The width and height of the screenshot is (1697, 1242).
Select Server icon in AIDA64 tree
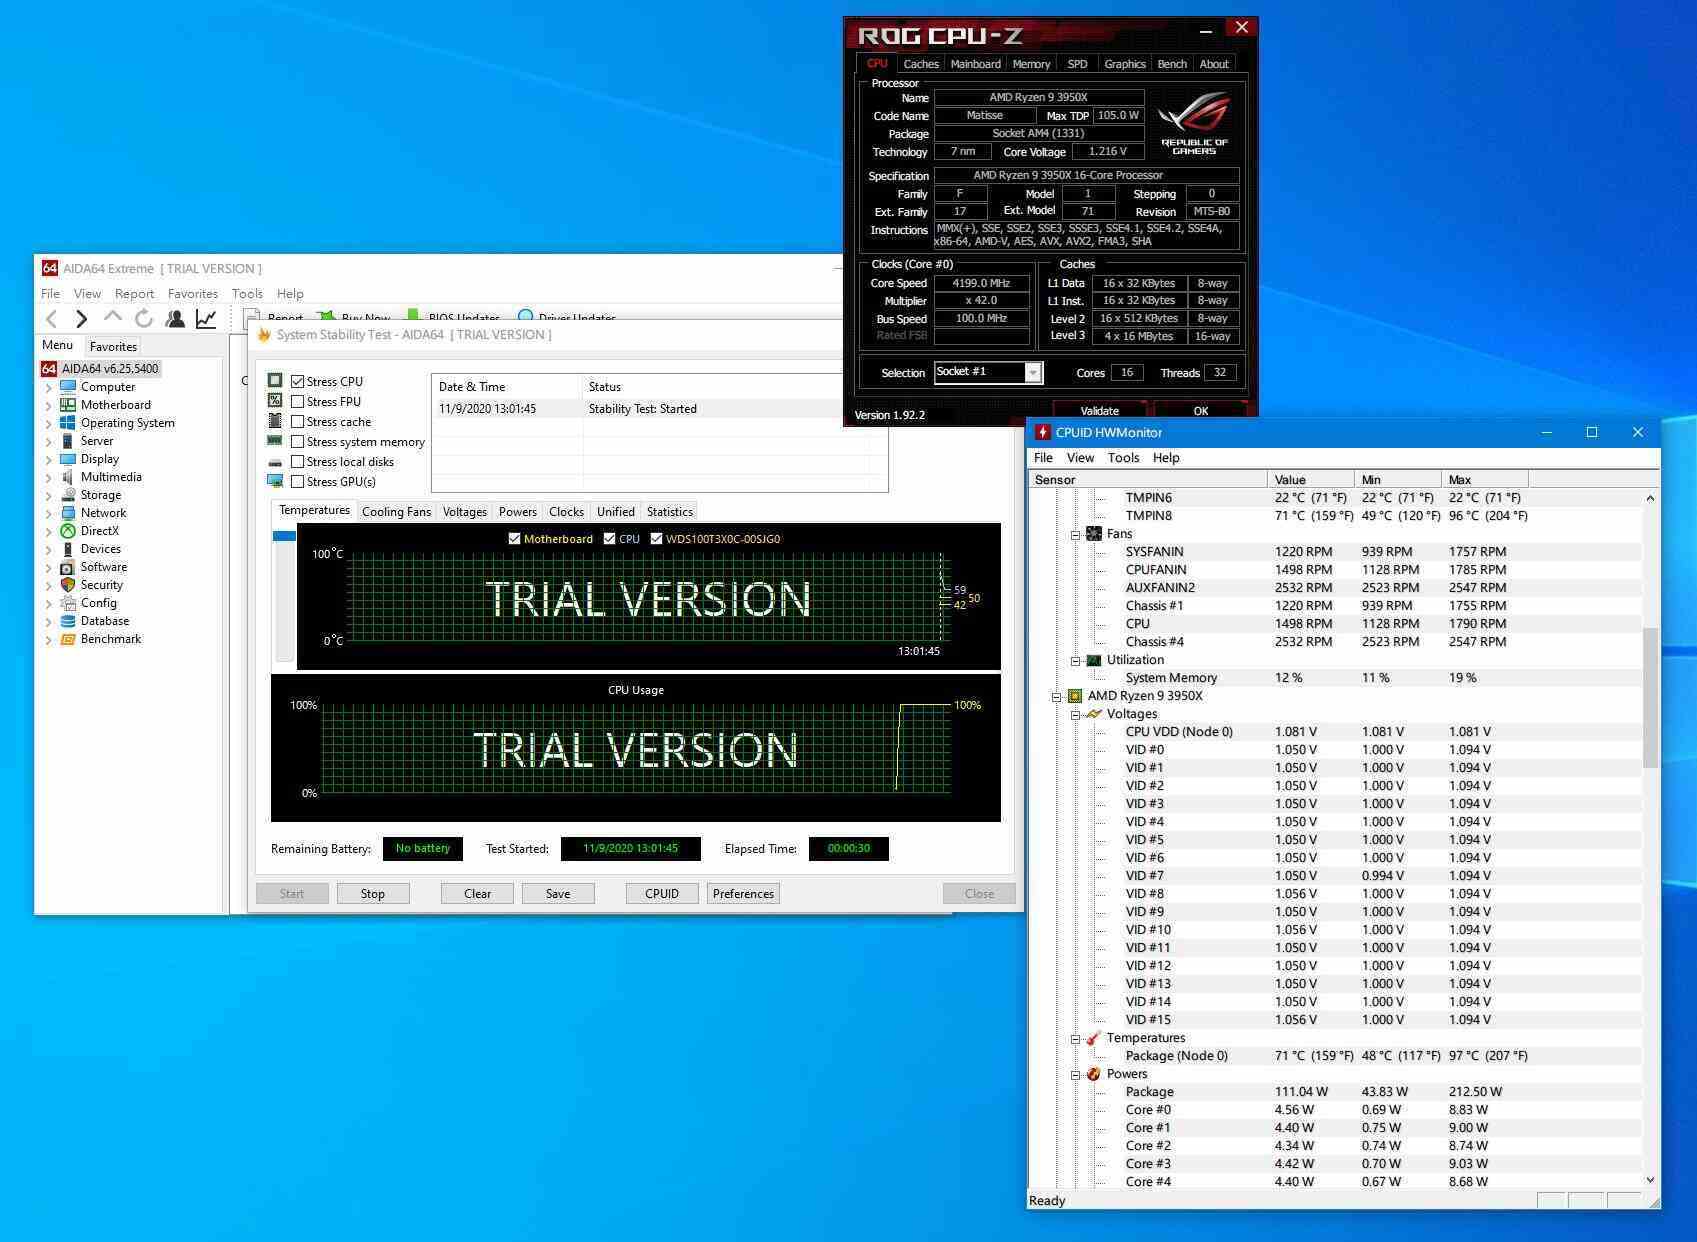pos(68,441)
